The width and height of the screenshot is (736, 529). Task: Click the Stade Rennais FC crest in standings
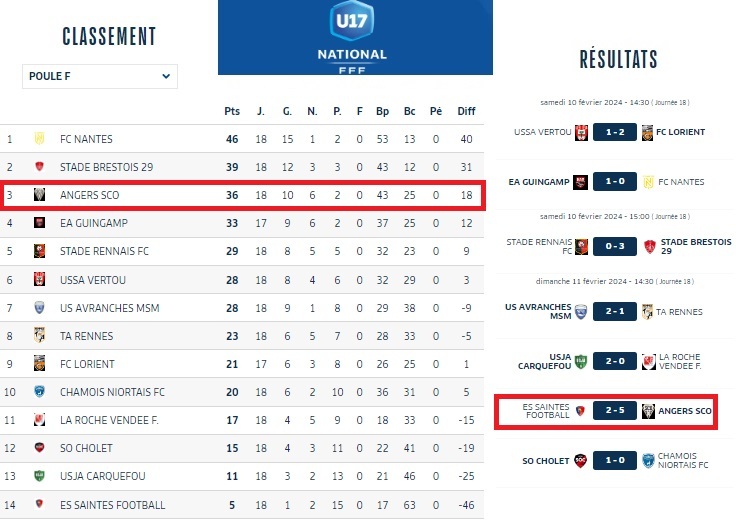click(40, 251)
